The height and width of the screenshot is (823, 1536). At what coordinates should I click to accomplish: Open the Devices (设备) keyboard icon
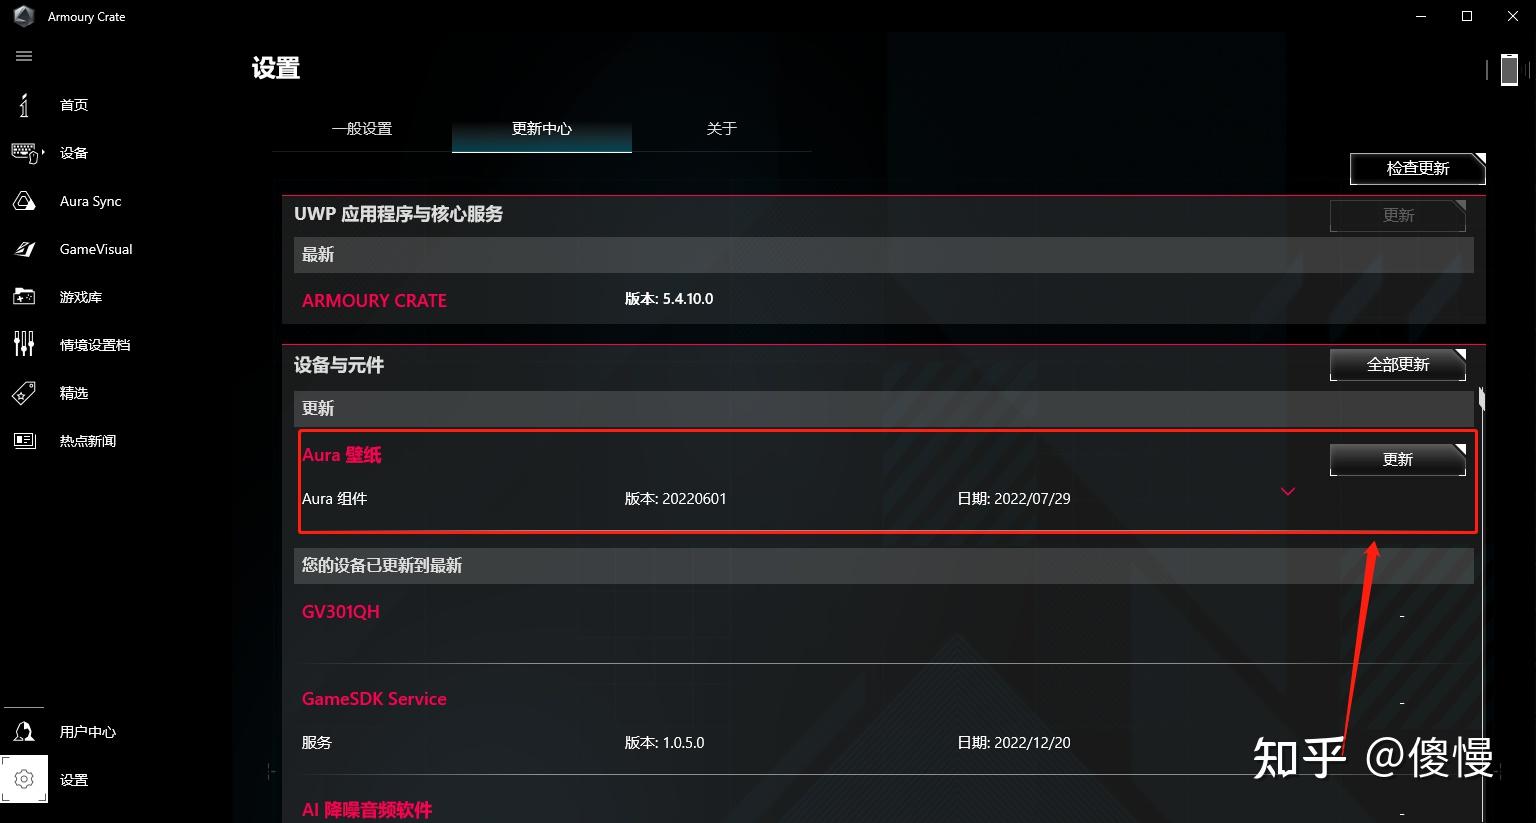click(25, 153)
